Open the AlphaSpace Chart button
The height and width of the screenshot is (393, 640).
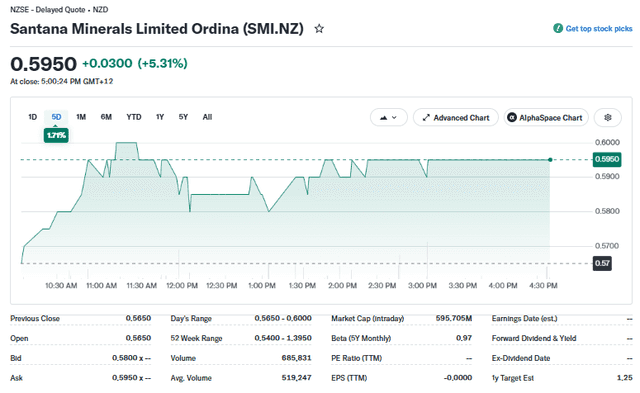546,118
